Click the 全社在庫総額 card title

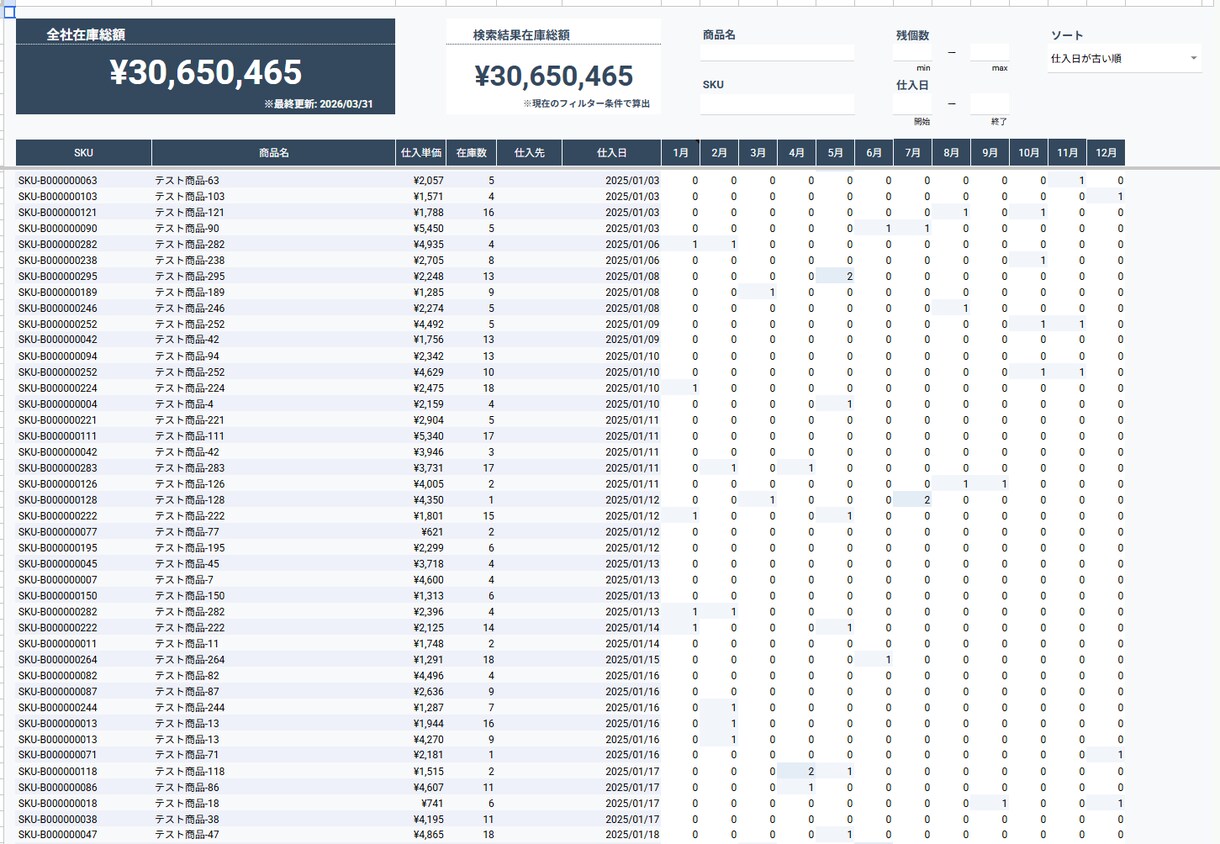pyautogui.click(x=86, y=35)
